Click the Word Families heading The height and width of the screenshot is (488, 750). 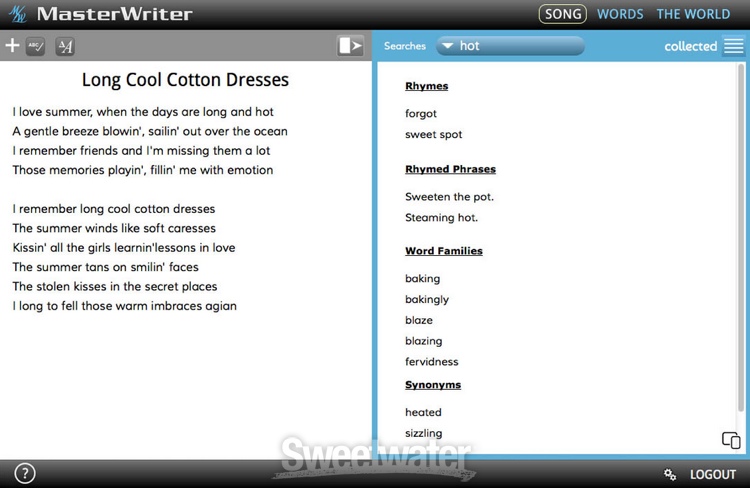click(443, 251)
